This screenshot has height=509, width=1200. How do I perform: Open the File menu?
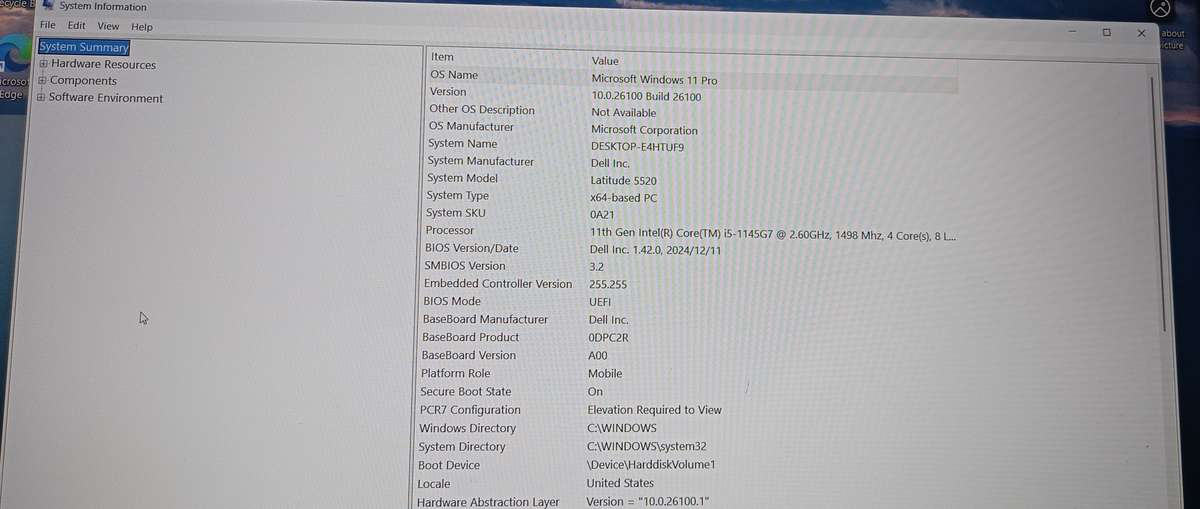point(47,26)
